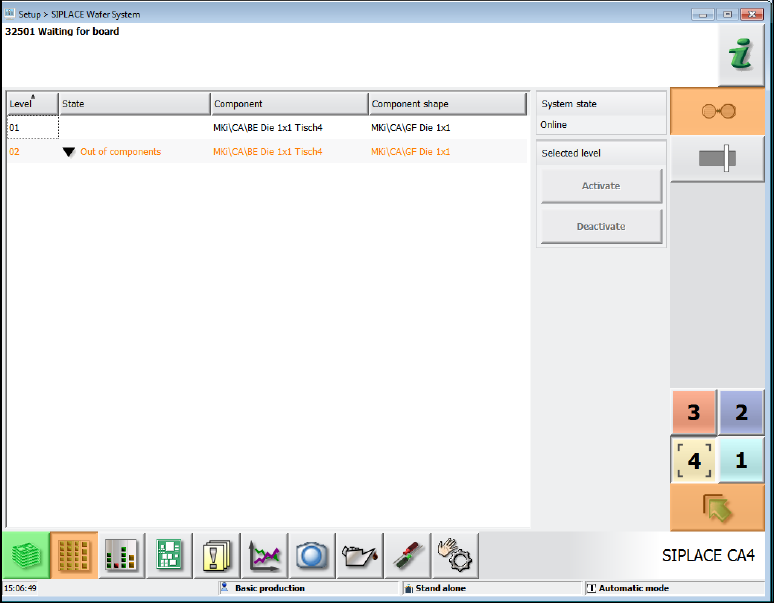Open the green information icon
The width and height of the screenshot is (774, 603).
point(741,55)
